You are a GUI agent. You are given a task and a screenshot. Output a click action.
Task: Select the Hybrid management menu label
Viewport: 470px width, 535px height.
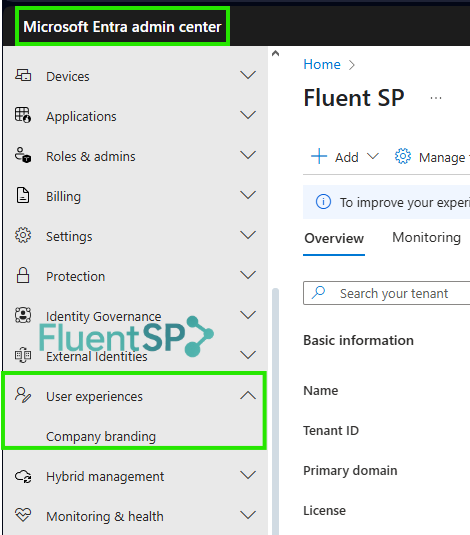pyautogui.click(x=105, y=477)
